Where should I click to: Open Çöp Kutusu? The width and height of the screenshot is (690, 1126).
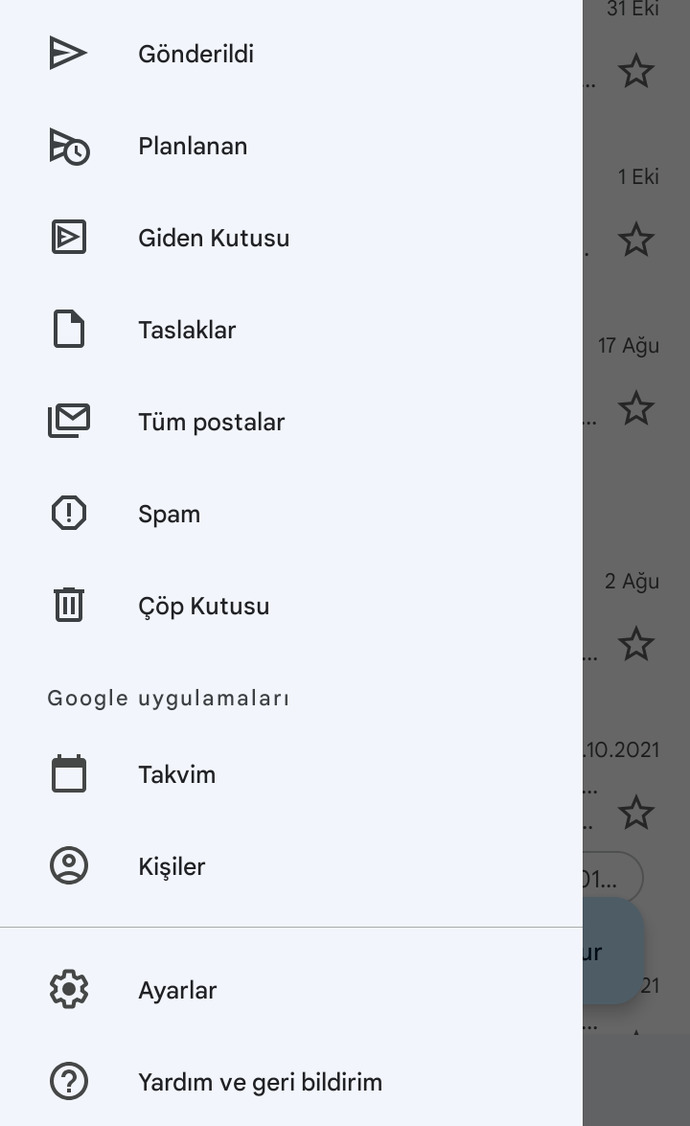pyautogui.click(x=291, y=605)
